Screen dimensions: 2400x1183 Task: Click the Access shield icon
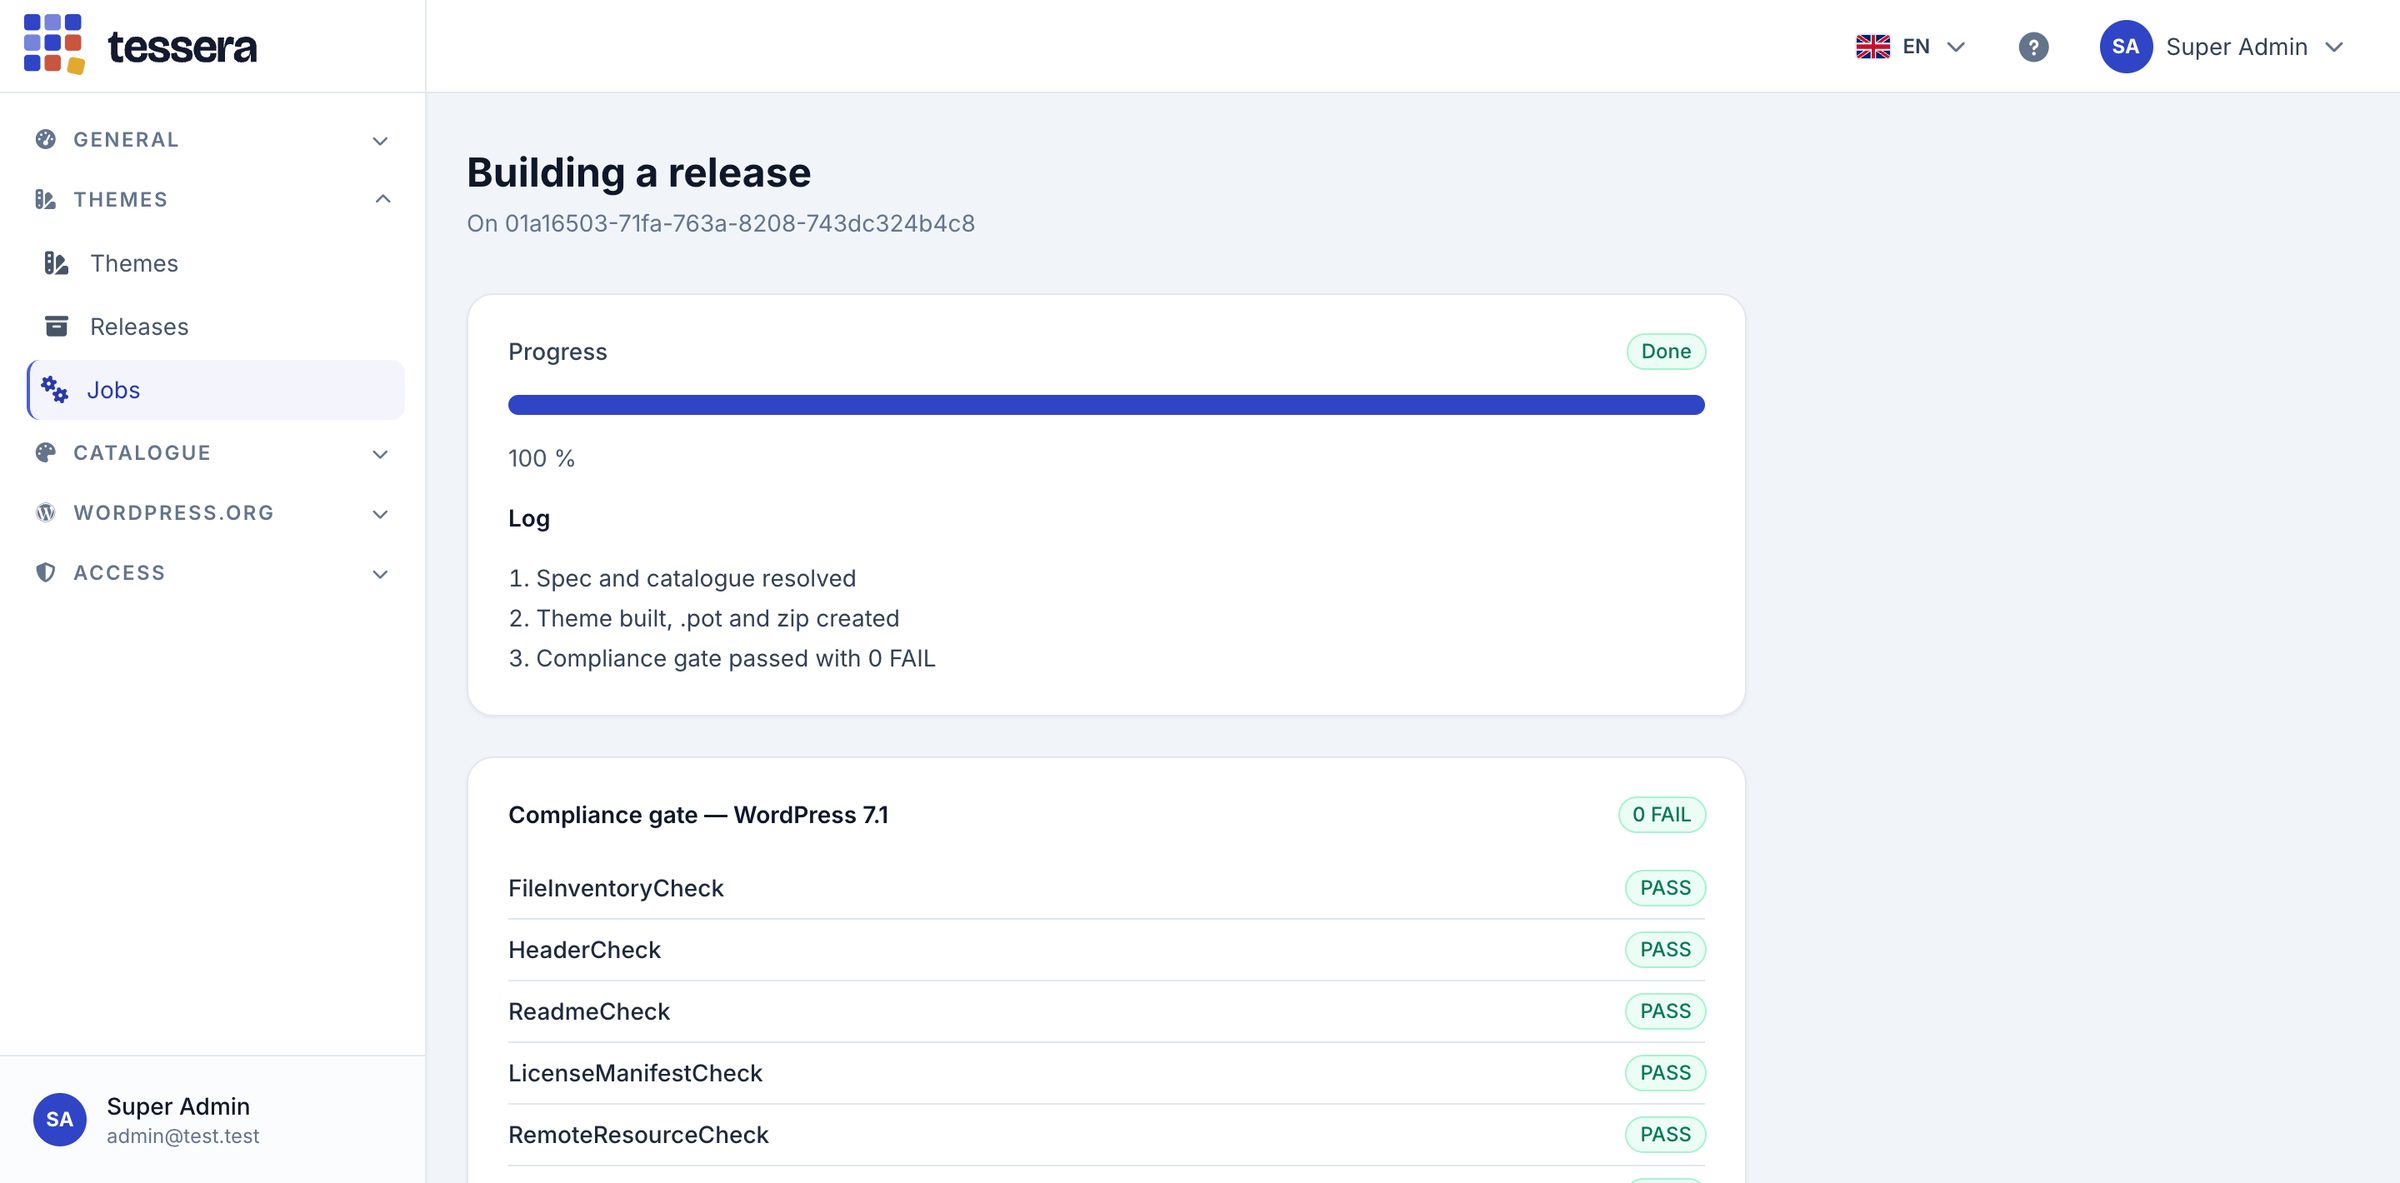pos(46,572)
